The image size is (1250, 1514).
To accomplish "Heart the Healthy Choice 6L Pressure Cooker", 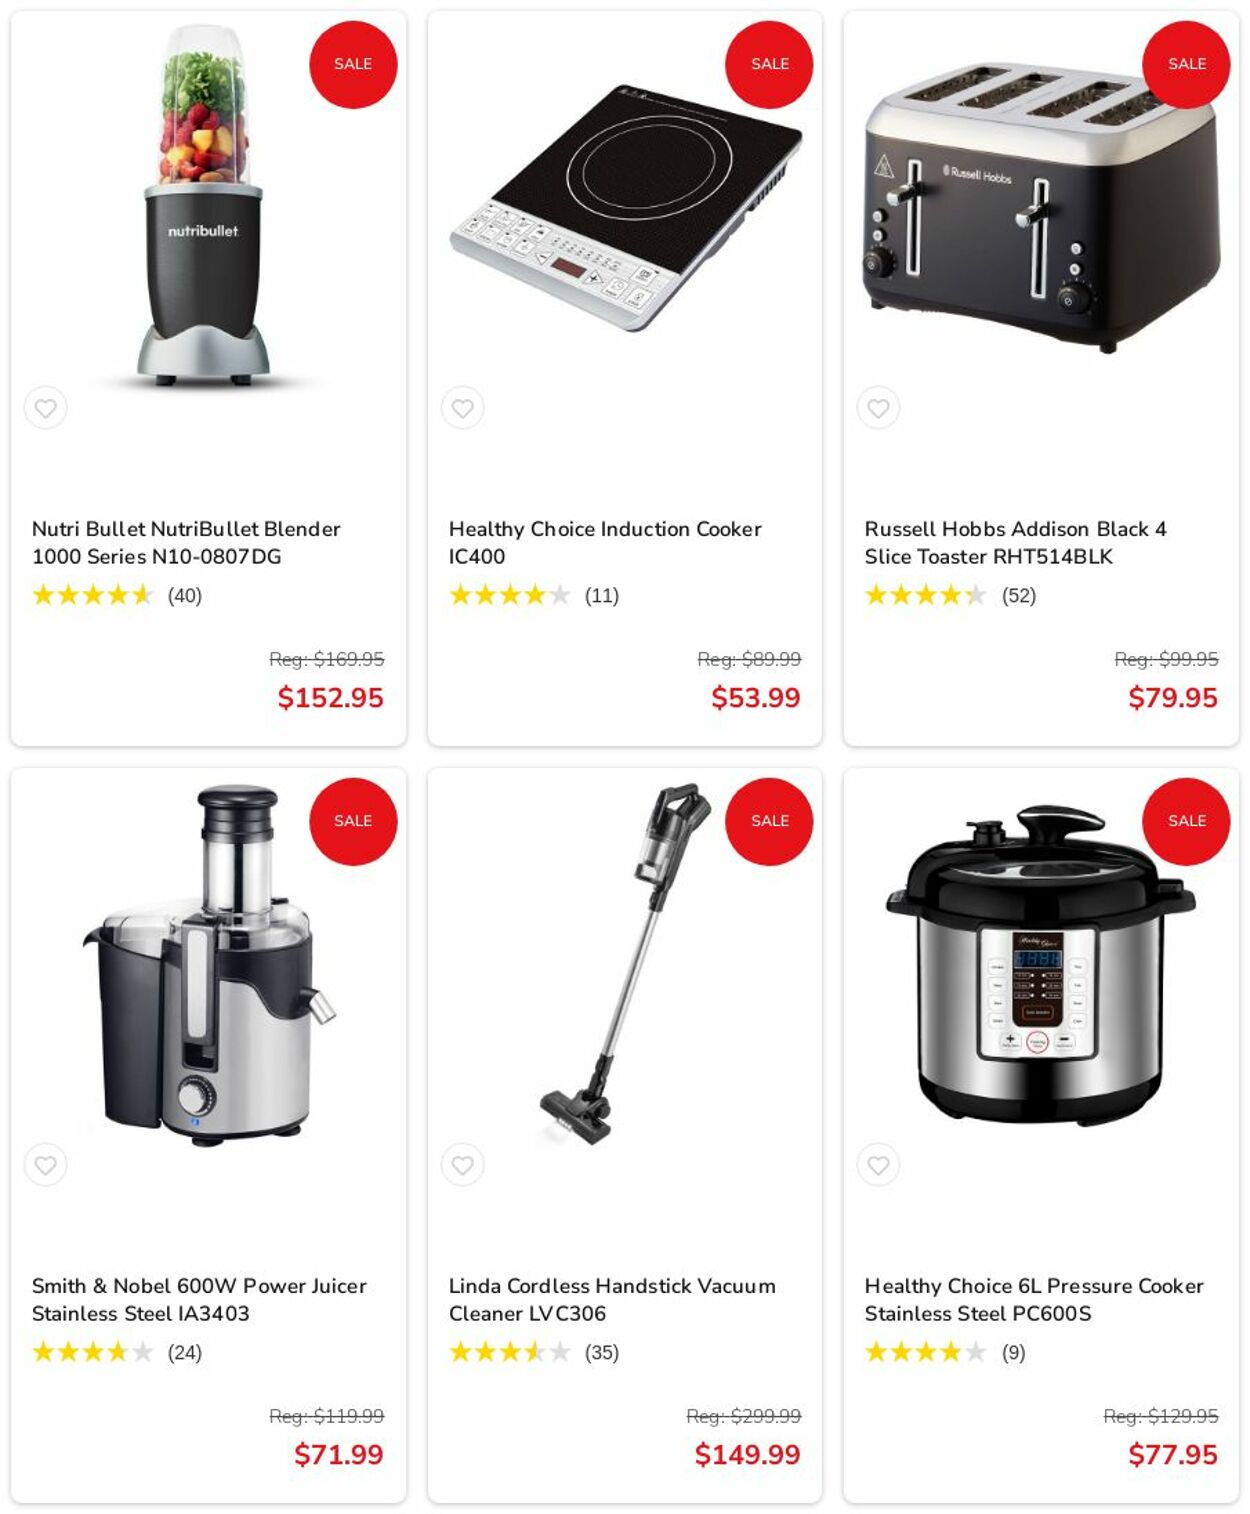I will click(878, 1165).
